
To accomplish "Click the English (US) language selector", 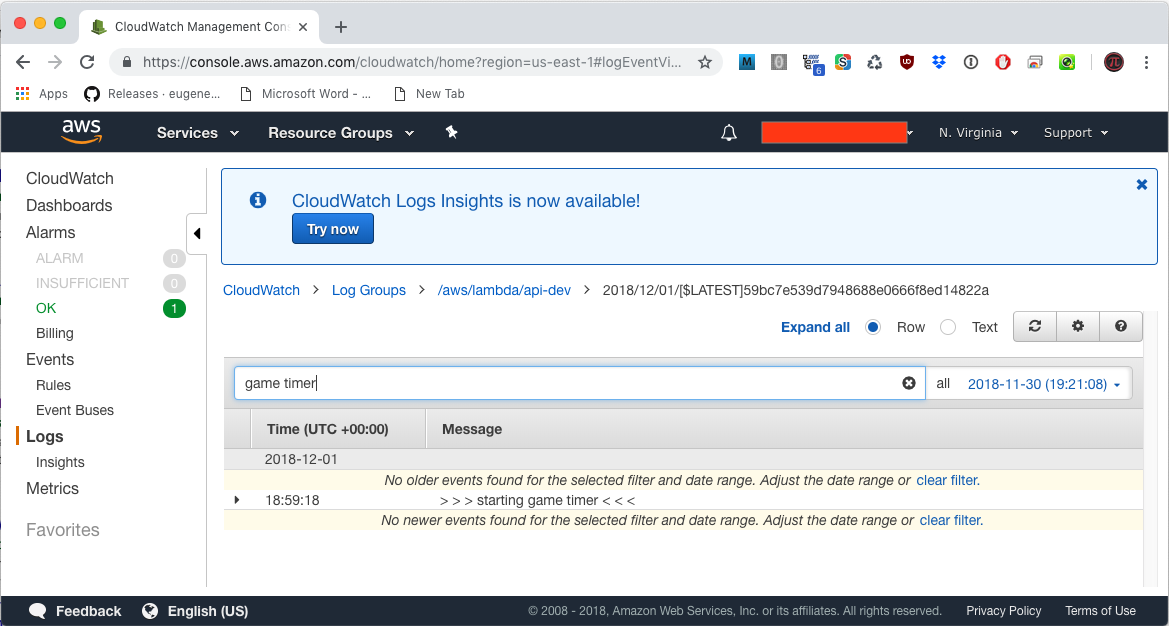I will [208, 611].
